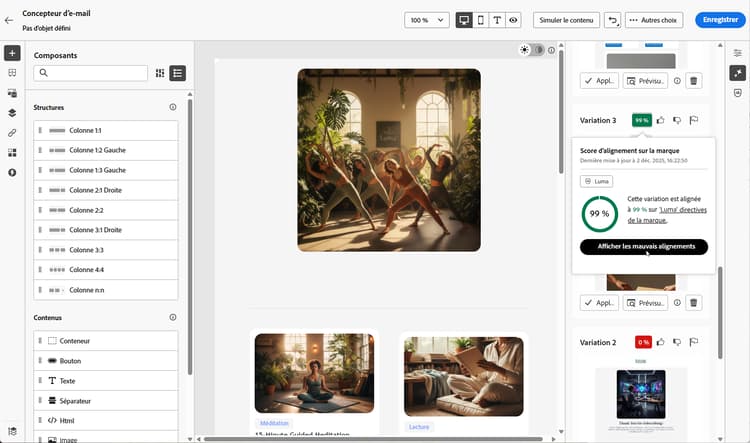Click the back arrow icon

tap(9, 20)
